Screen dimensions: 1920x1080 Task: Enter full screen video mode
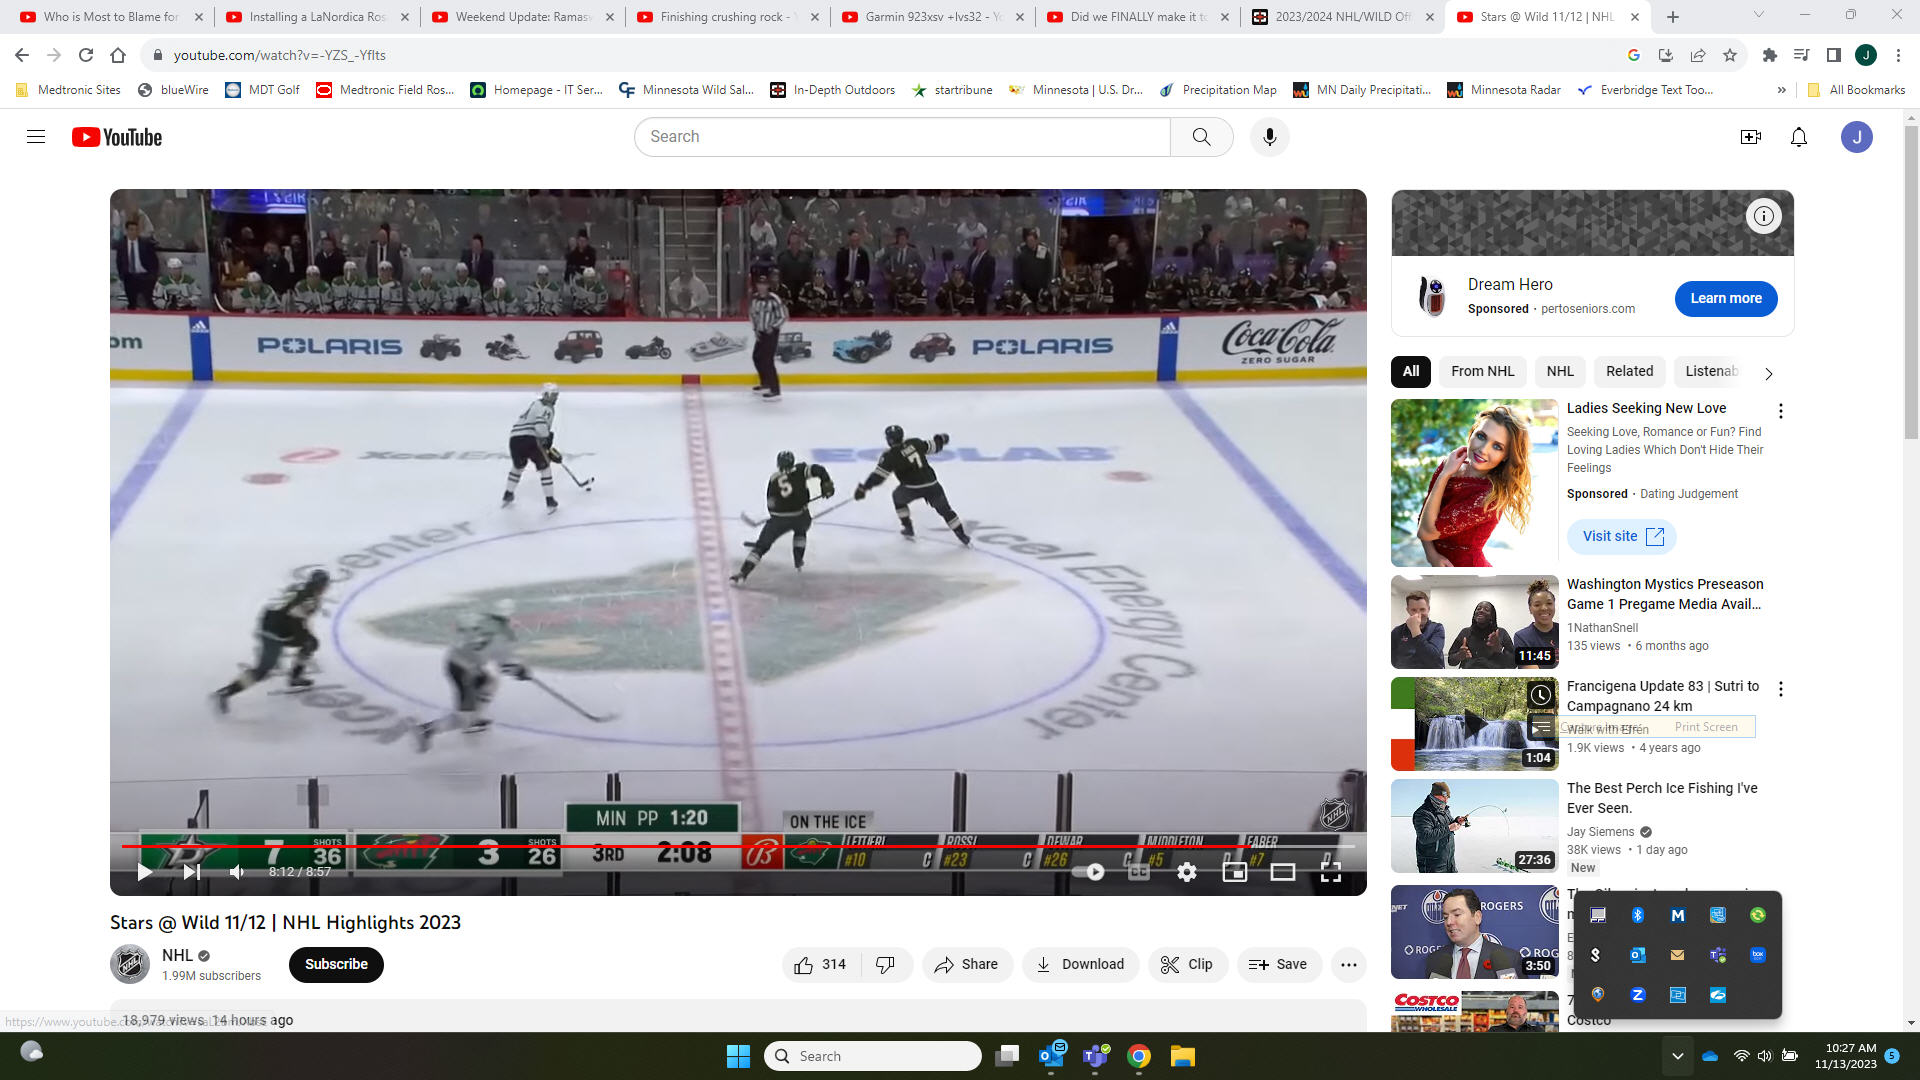1331,872
